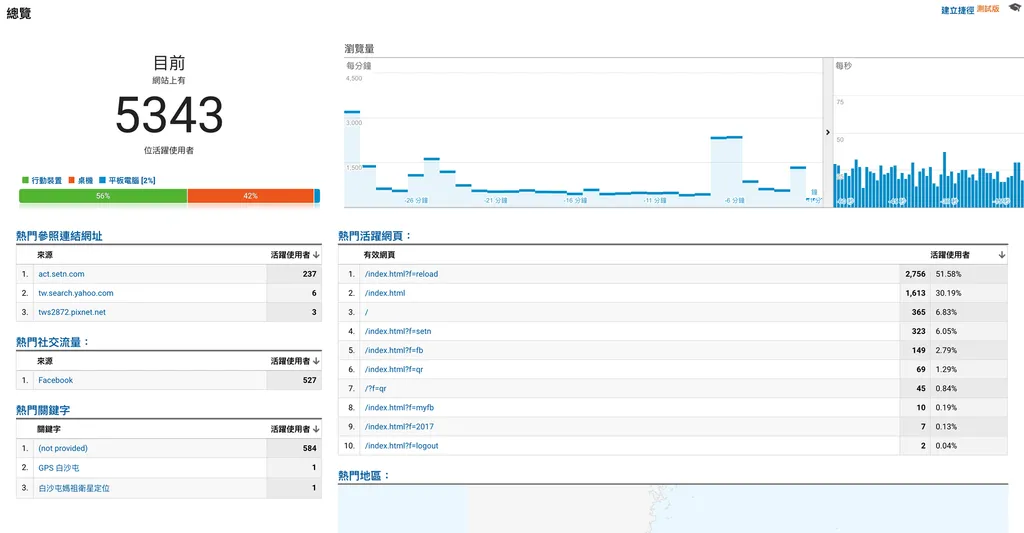Open the /index.html?f=logout page link

tap(402, 445)
